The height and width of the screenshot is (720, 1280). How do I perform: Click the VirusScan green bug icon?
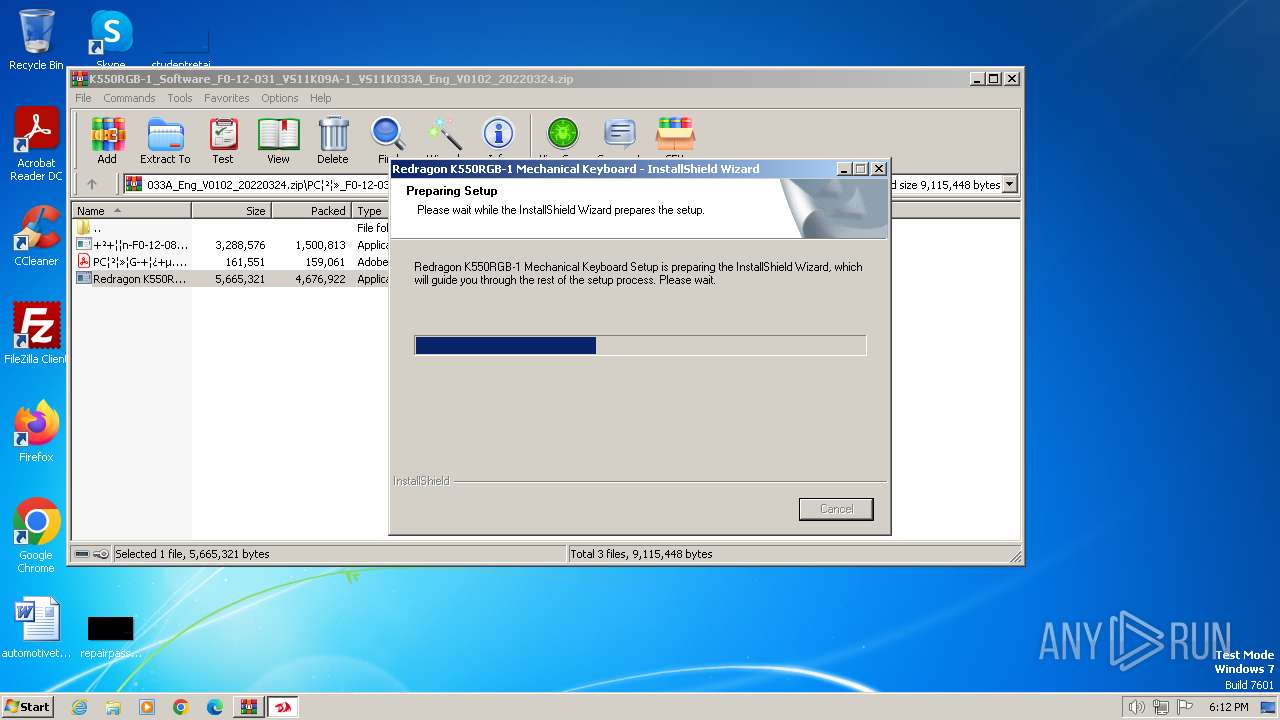click(562, 138)
